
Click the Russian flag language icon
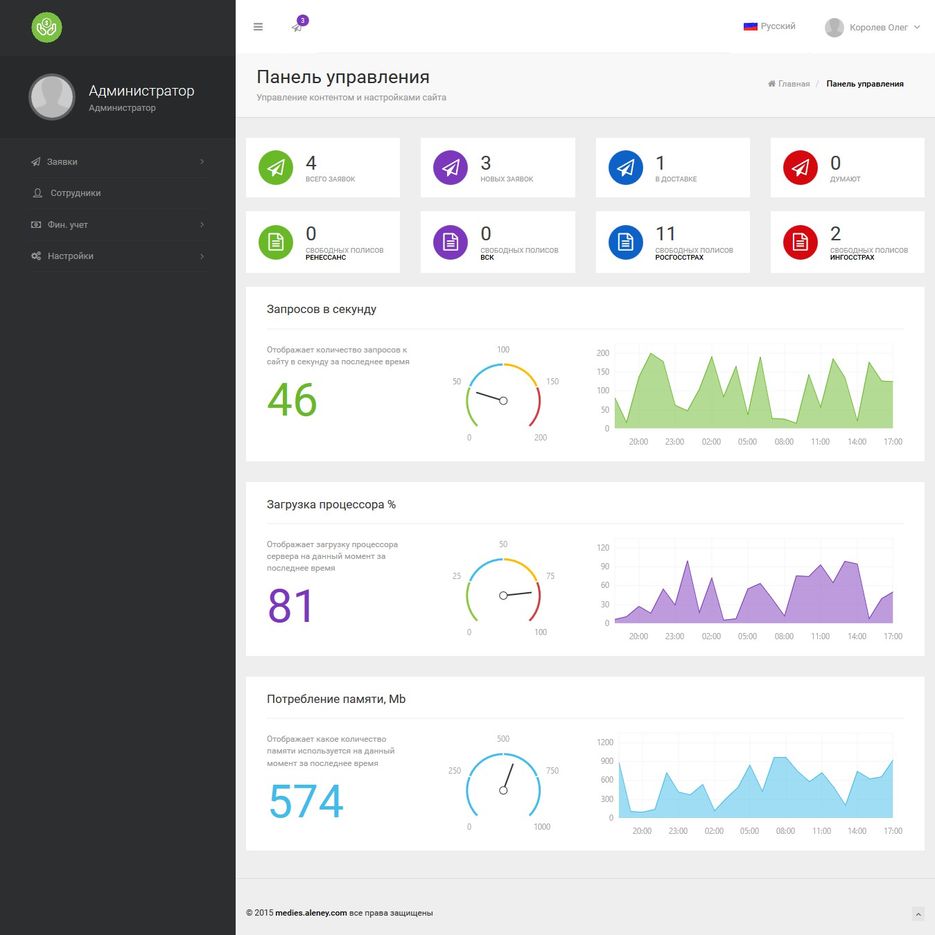[x=750, y=26]
